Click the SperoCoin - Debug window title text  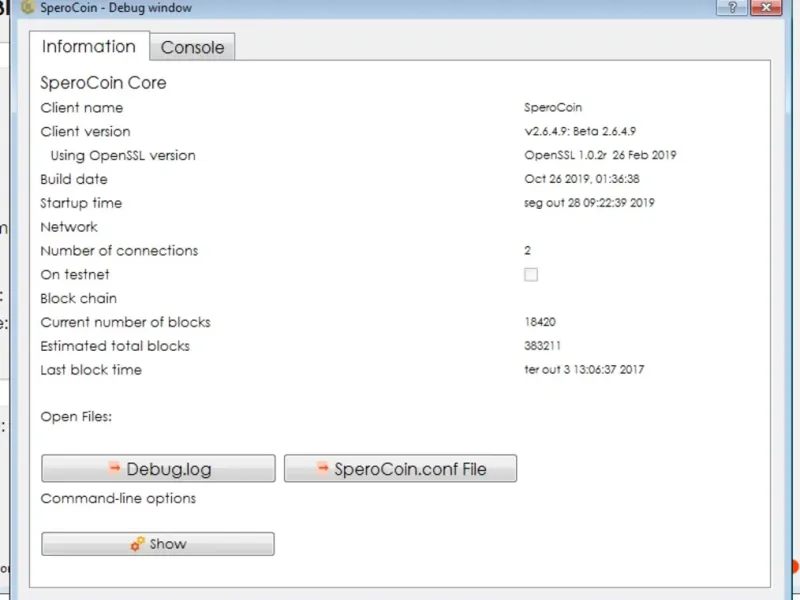(116, 8)
